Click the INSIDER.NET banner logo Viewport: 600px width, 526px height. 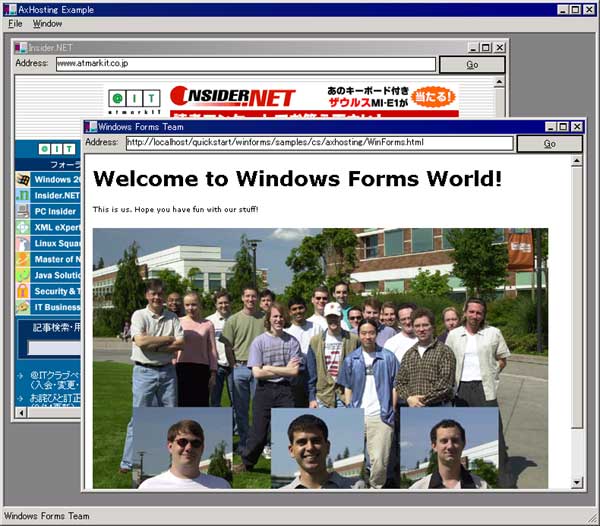(x=232, y=96)
